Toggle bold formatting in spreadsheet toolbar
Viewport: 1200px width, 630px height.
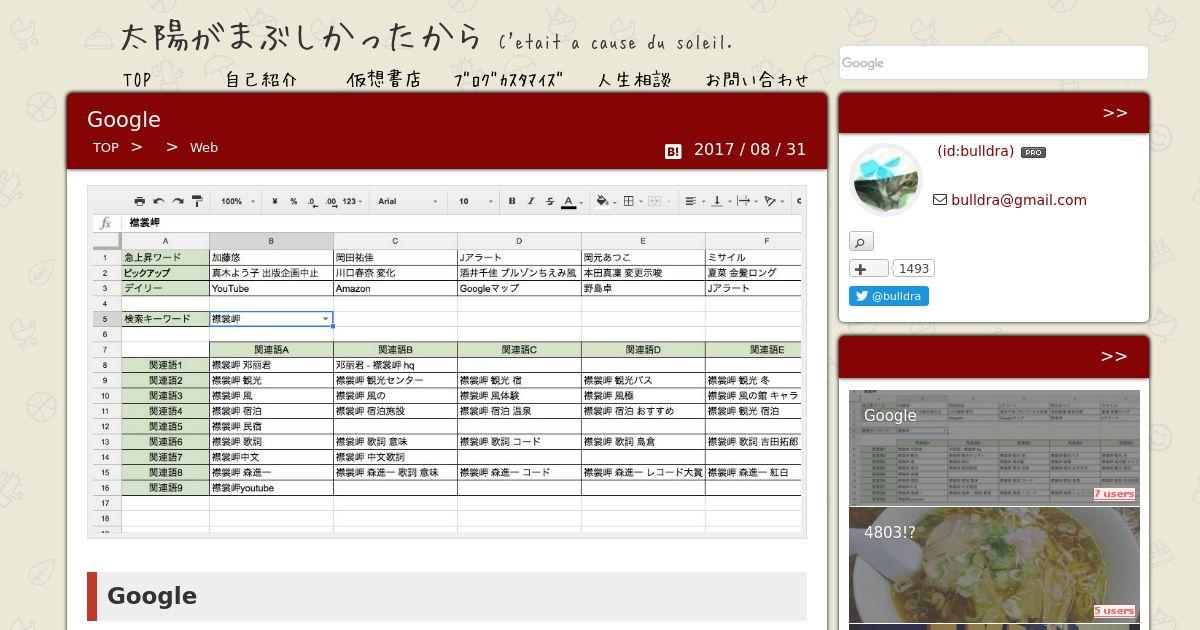pos(512,201)
